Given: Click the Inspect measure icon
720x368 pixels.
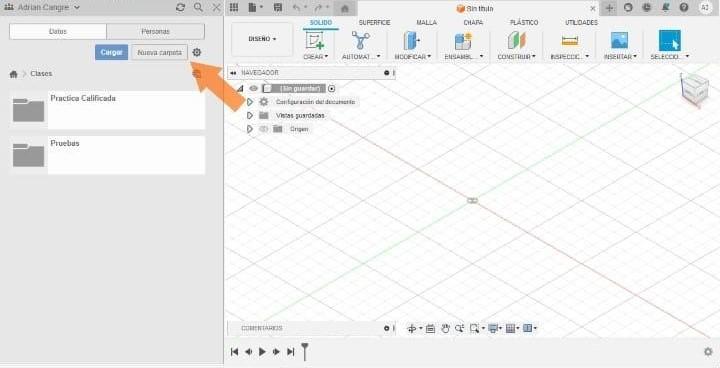Looking at the screenshot, I should click(x=569, y=41).
